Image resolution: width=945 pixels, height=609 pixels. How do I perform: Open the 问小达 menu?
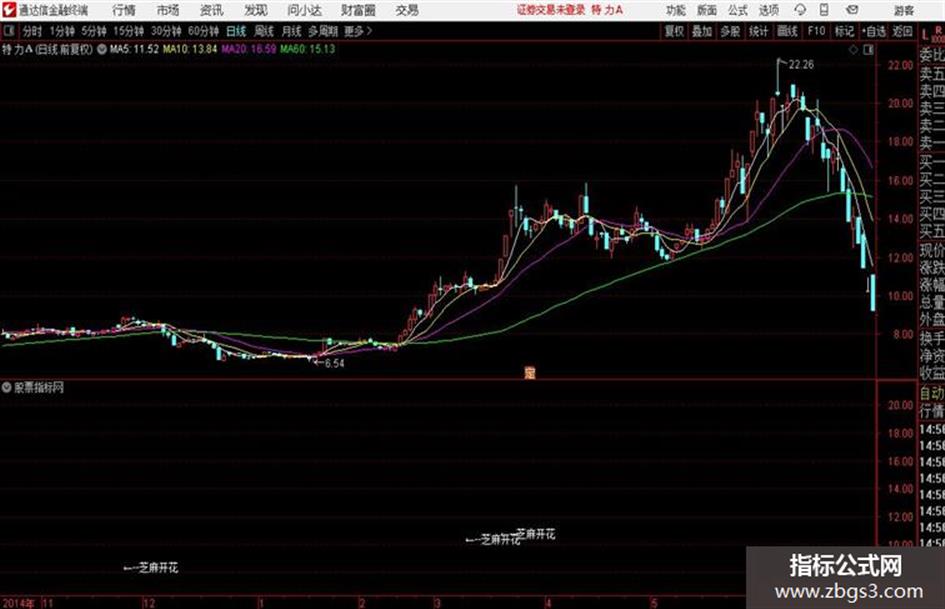point(304,10)
